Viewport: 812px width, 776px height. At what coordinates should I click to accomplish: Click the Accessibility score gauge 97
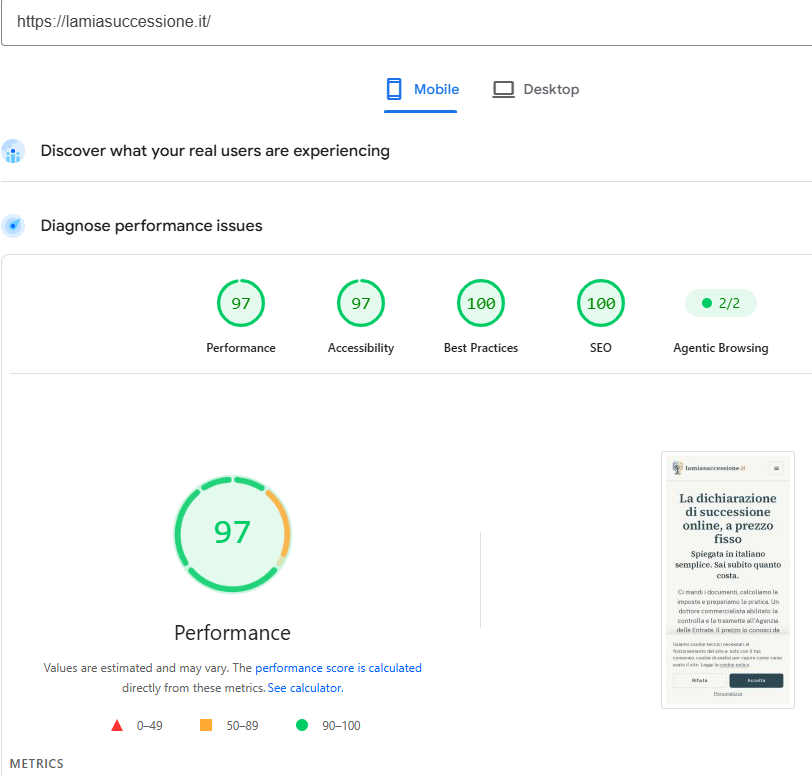click(361, 303)
